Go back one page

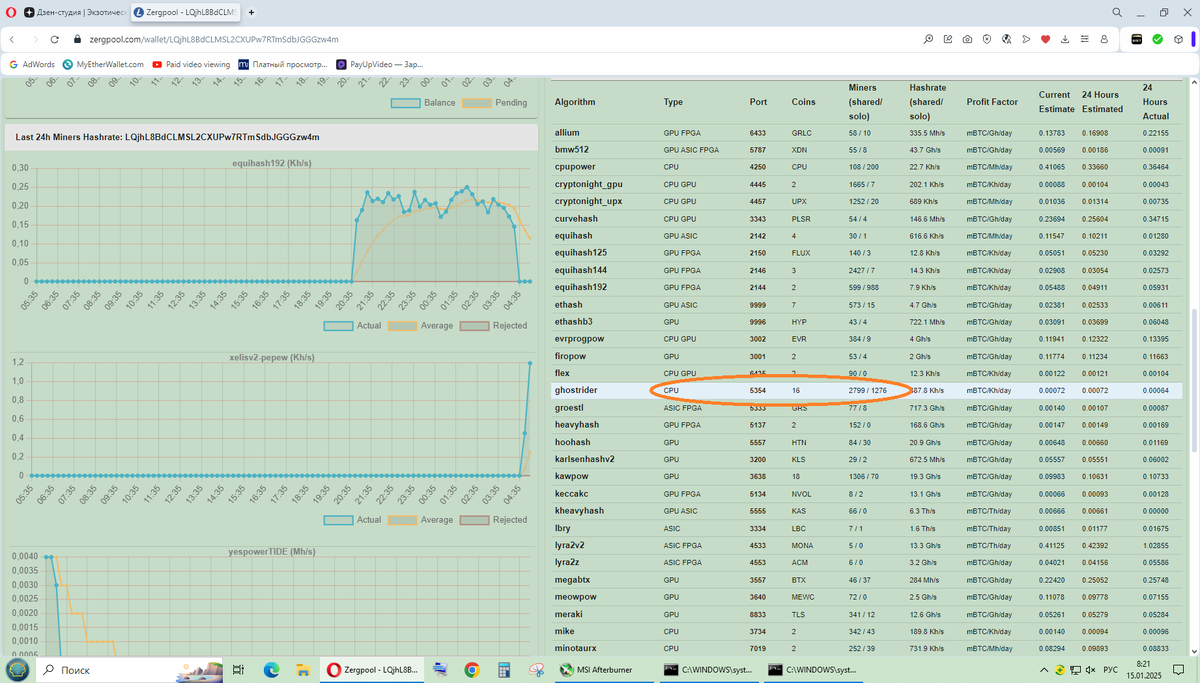point(11,39)
